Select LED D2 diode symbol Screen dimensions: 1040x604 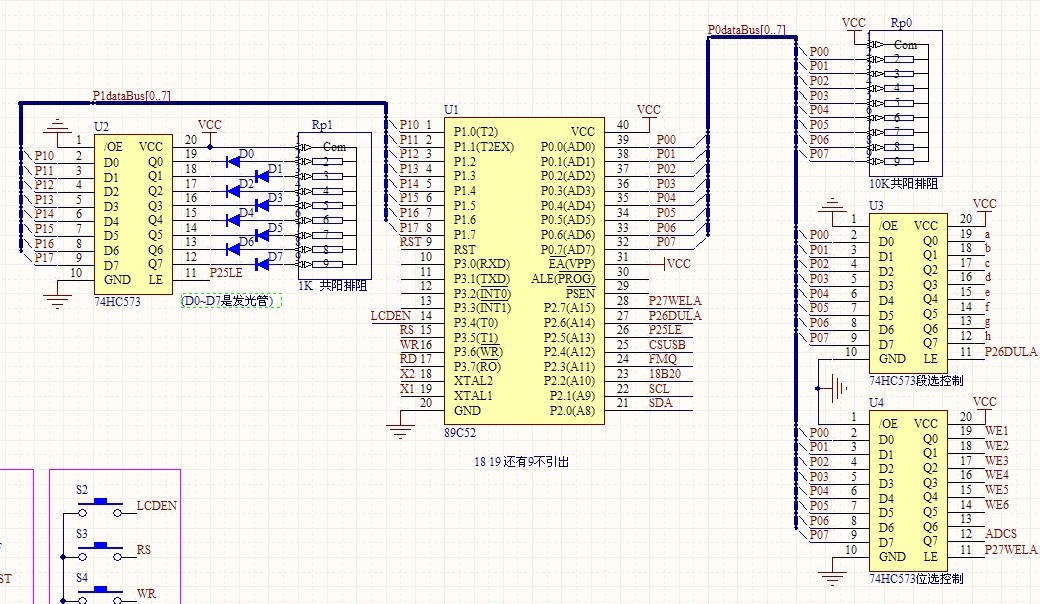[233, 191]
